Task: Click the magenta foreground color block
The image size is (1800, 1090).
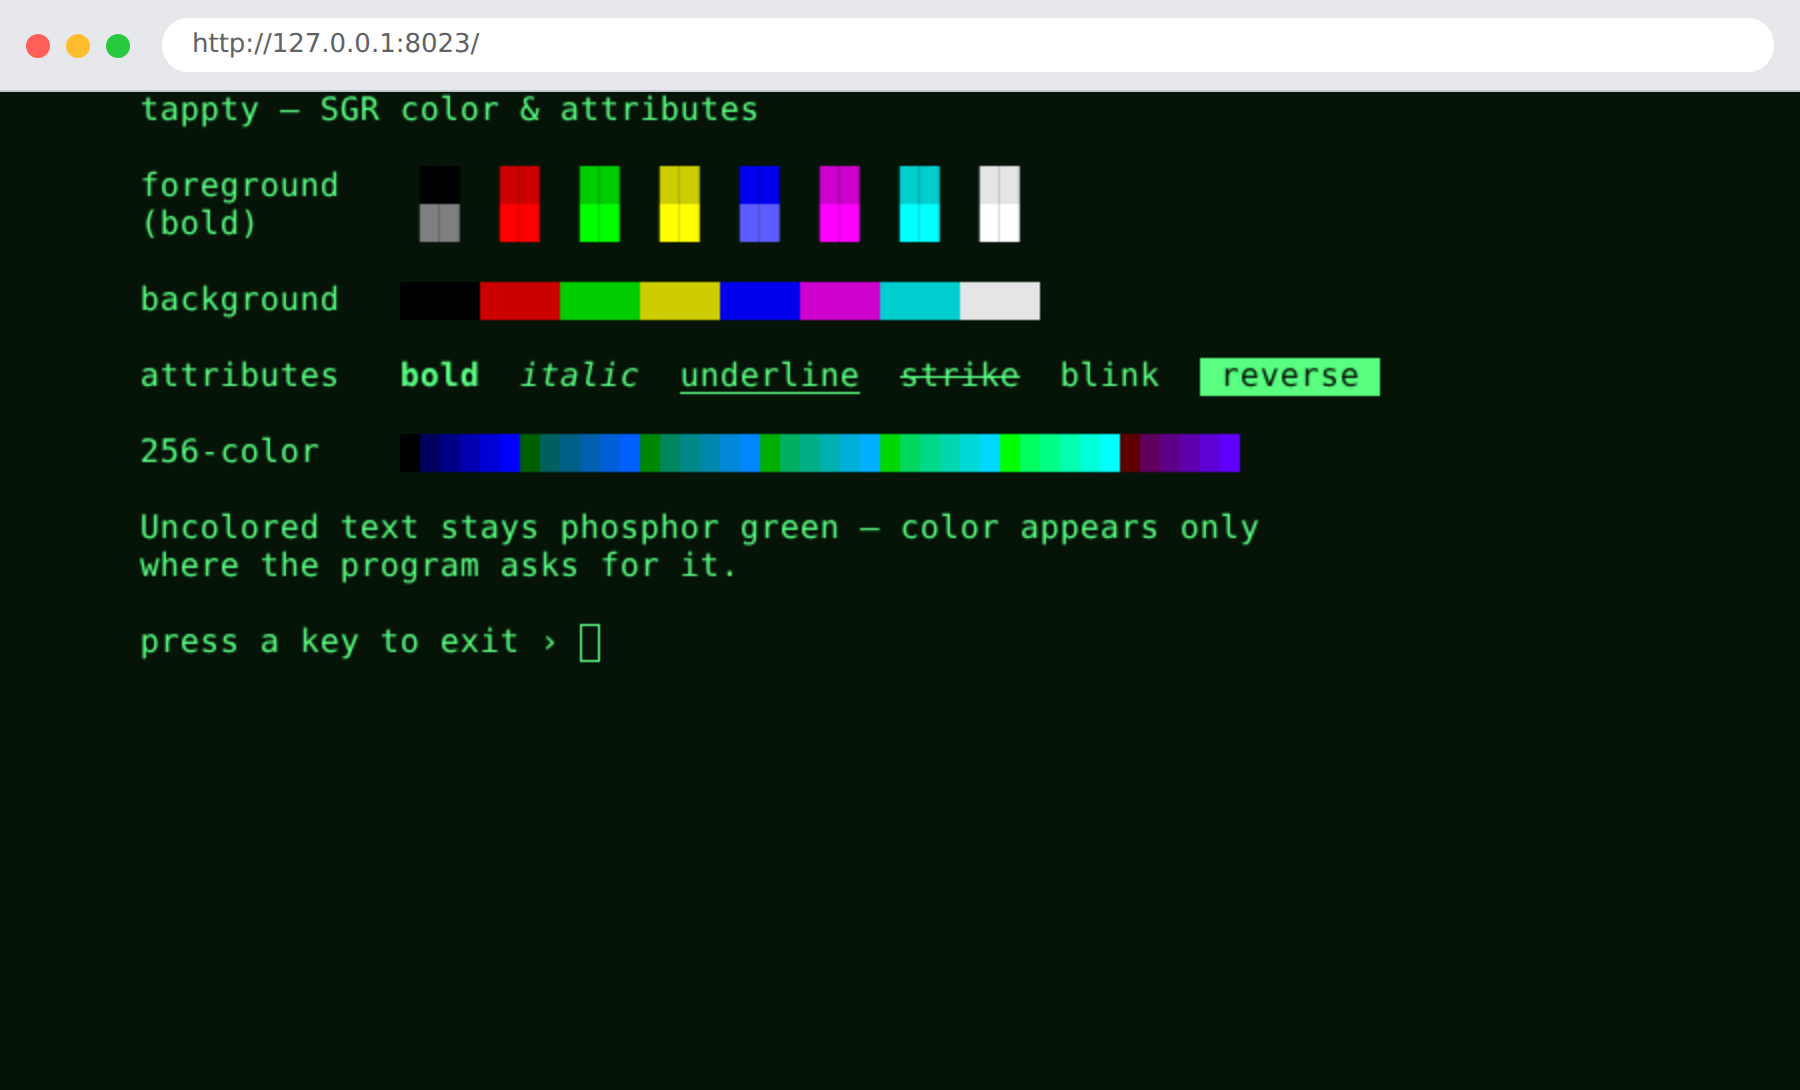Action: pyautogui.click(x=840, y=204)
